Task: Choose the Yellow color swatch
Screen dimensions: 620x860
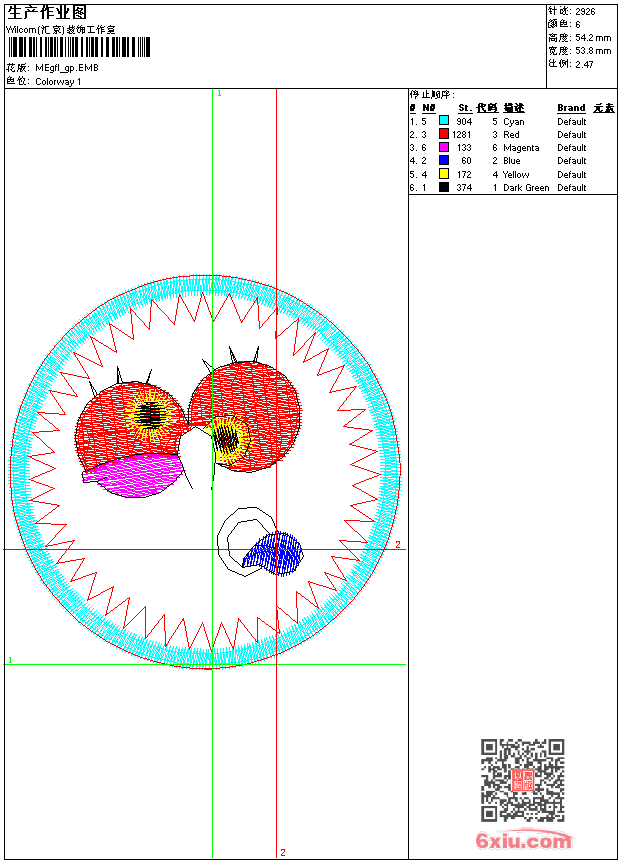Action: [x=444, y=174]
